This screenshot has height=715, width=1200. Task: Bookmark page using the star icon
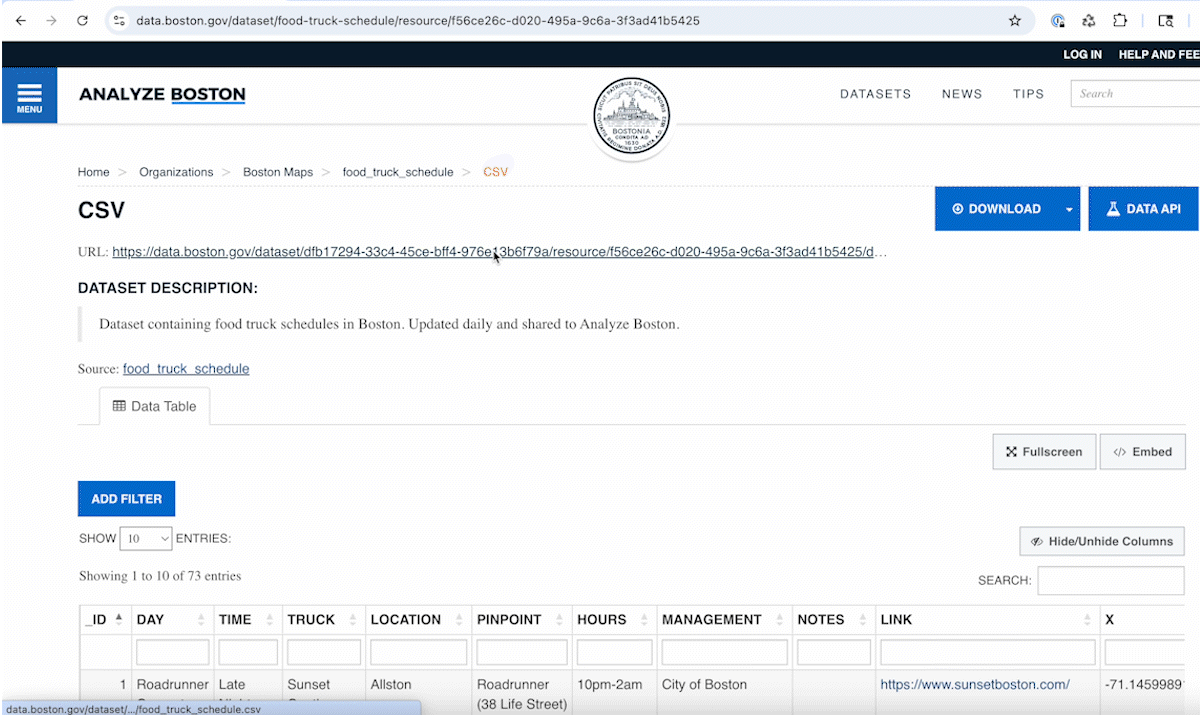pyautogui.click(x=1015, y=20)
